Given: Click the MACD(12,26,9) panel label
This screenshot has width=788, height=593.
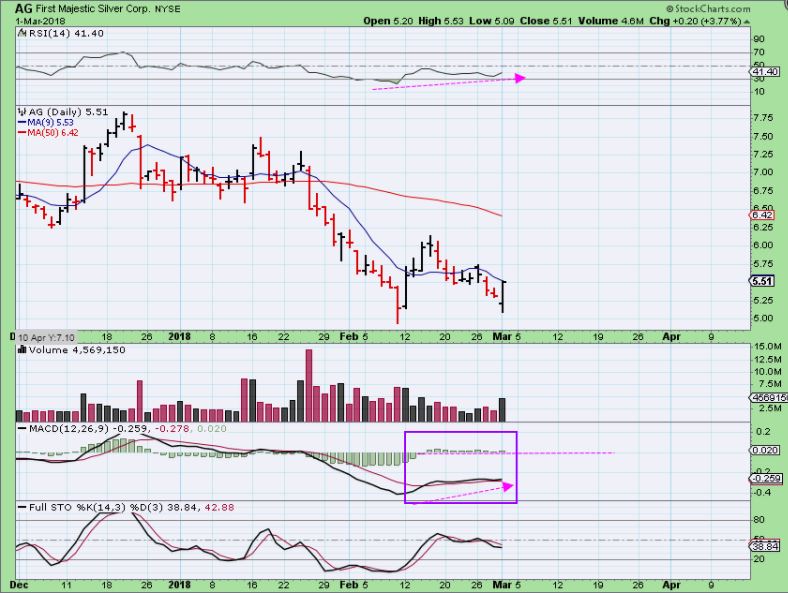Looking at the screenshot, I should 69,429.
